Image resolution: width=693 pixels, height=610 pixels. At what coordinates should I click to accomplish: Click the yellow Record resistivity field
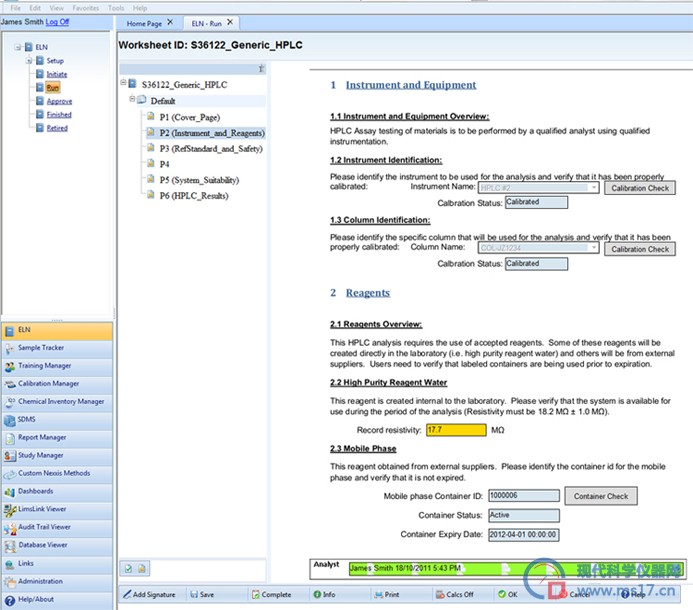coord(456,430)
